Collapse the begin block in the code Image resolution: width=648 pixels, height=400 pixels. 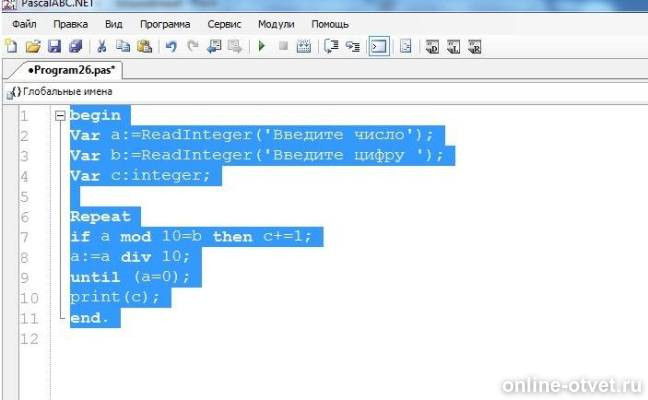pos(60,116)
